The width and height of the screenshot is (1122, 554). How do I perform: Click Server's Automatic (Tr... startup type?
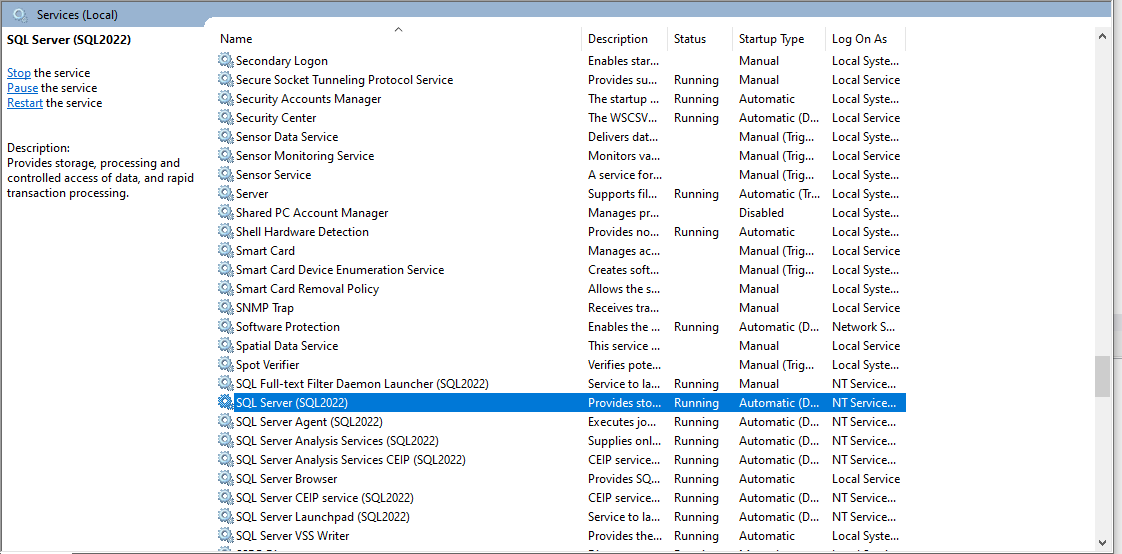point(779,194)
